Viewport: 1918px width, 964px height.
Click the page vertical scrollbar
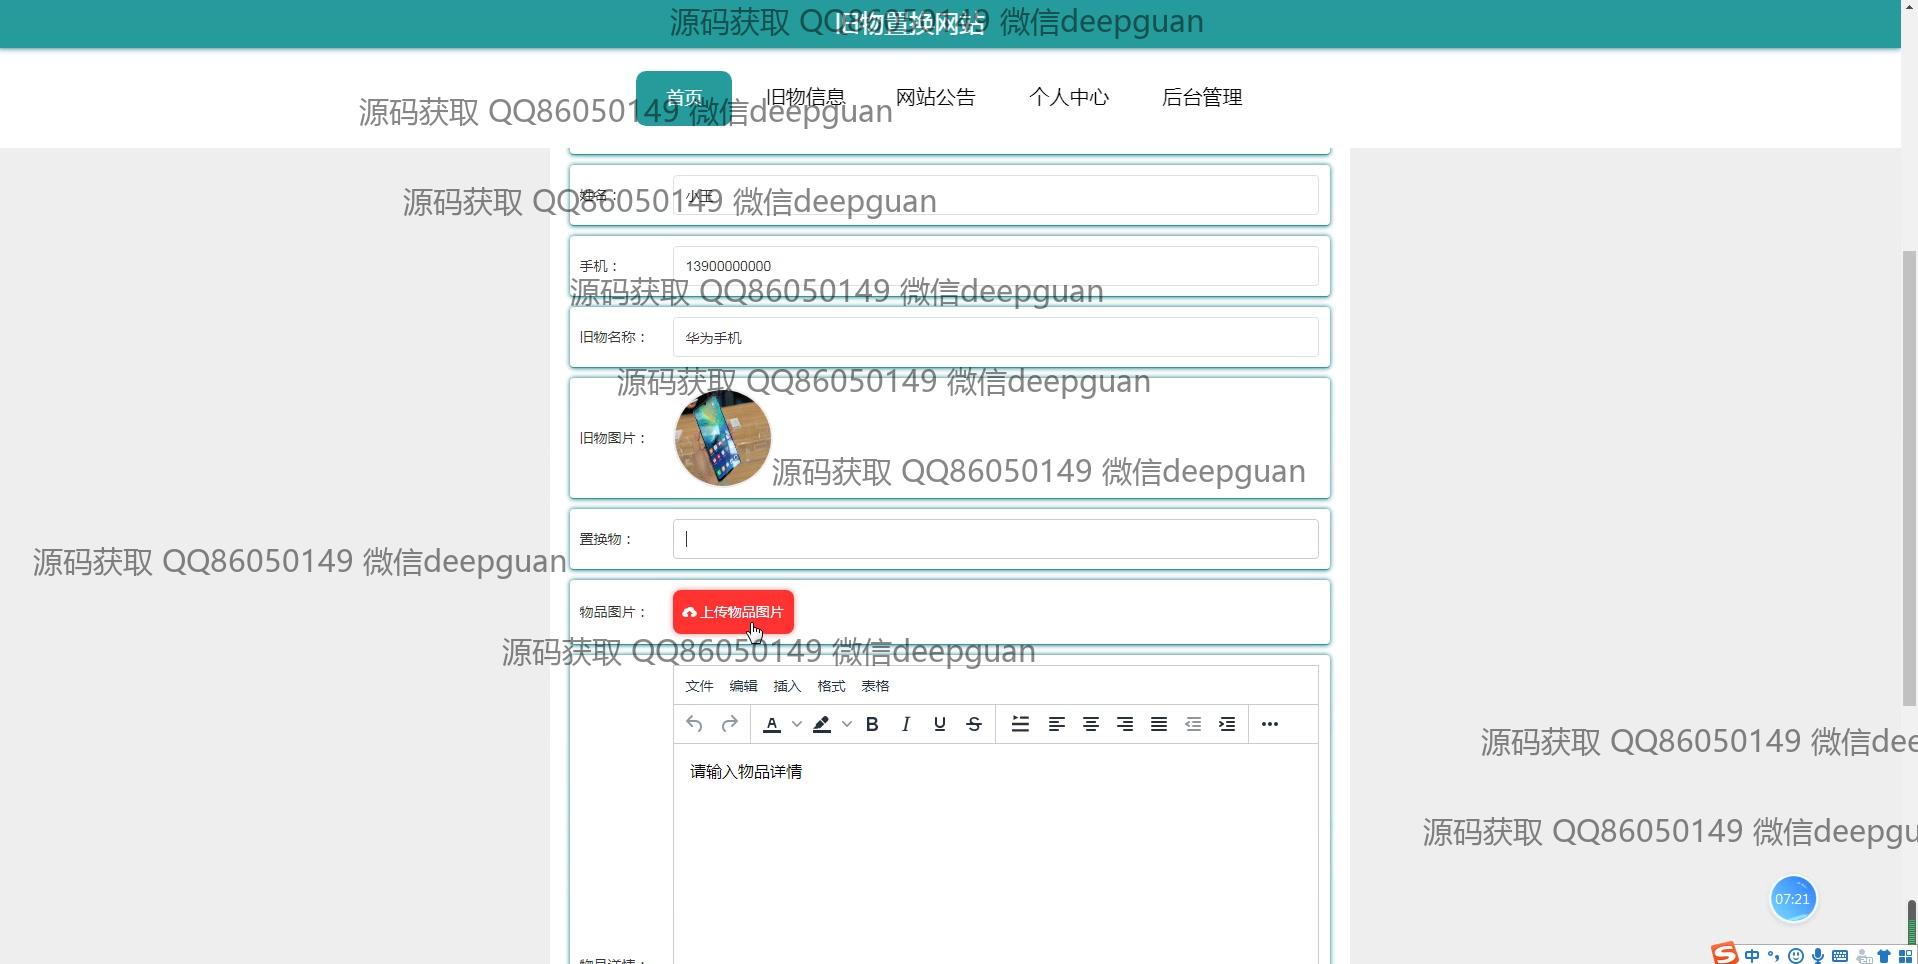click(1909, 478)
